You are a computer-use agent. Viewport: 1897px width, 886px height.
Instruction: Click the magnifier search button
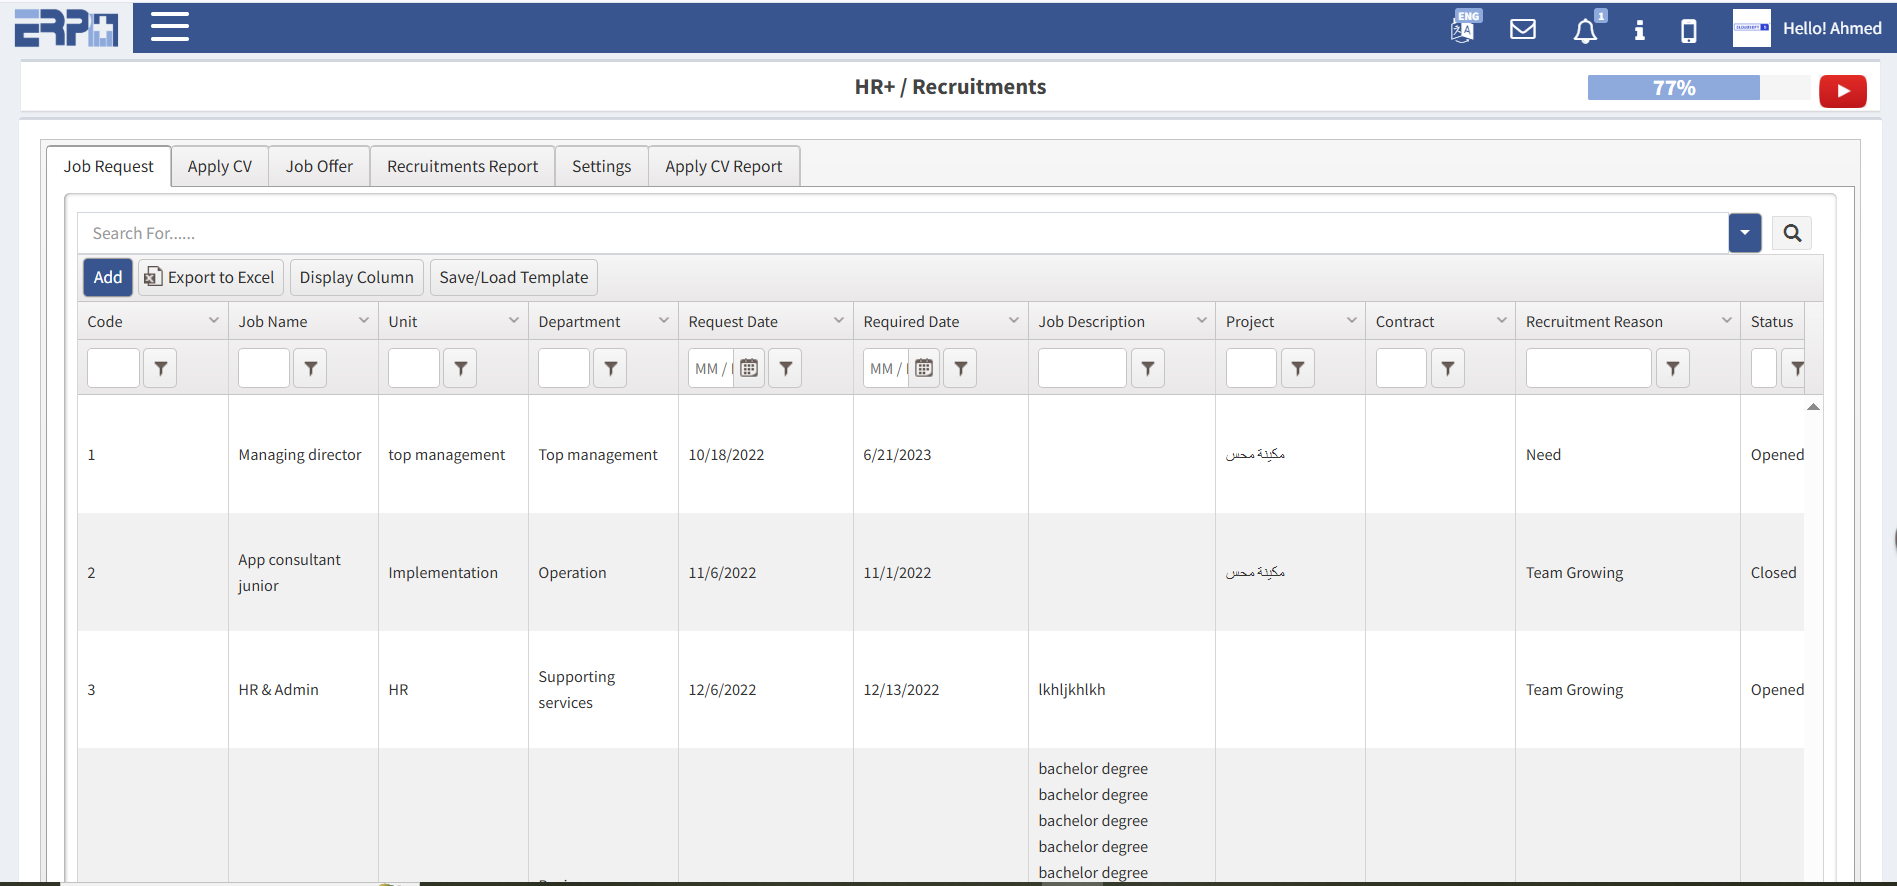pyautogui.click(x=1791, y=233)
